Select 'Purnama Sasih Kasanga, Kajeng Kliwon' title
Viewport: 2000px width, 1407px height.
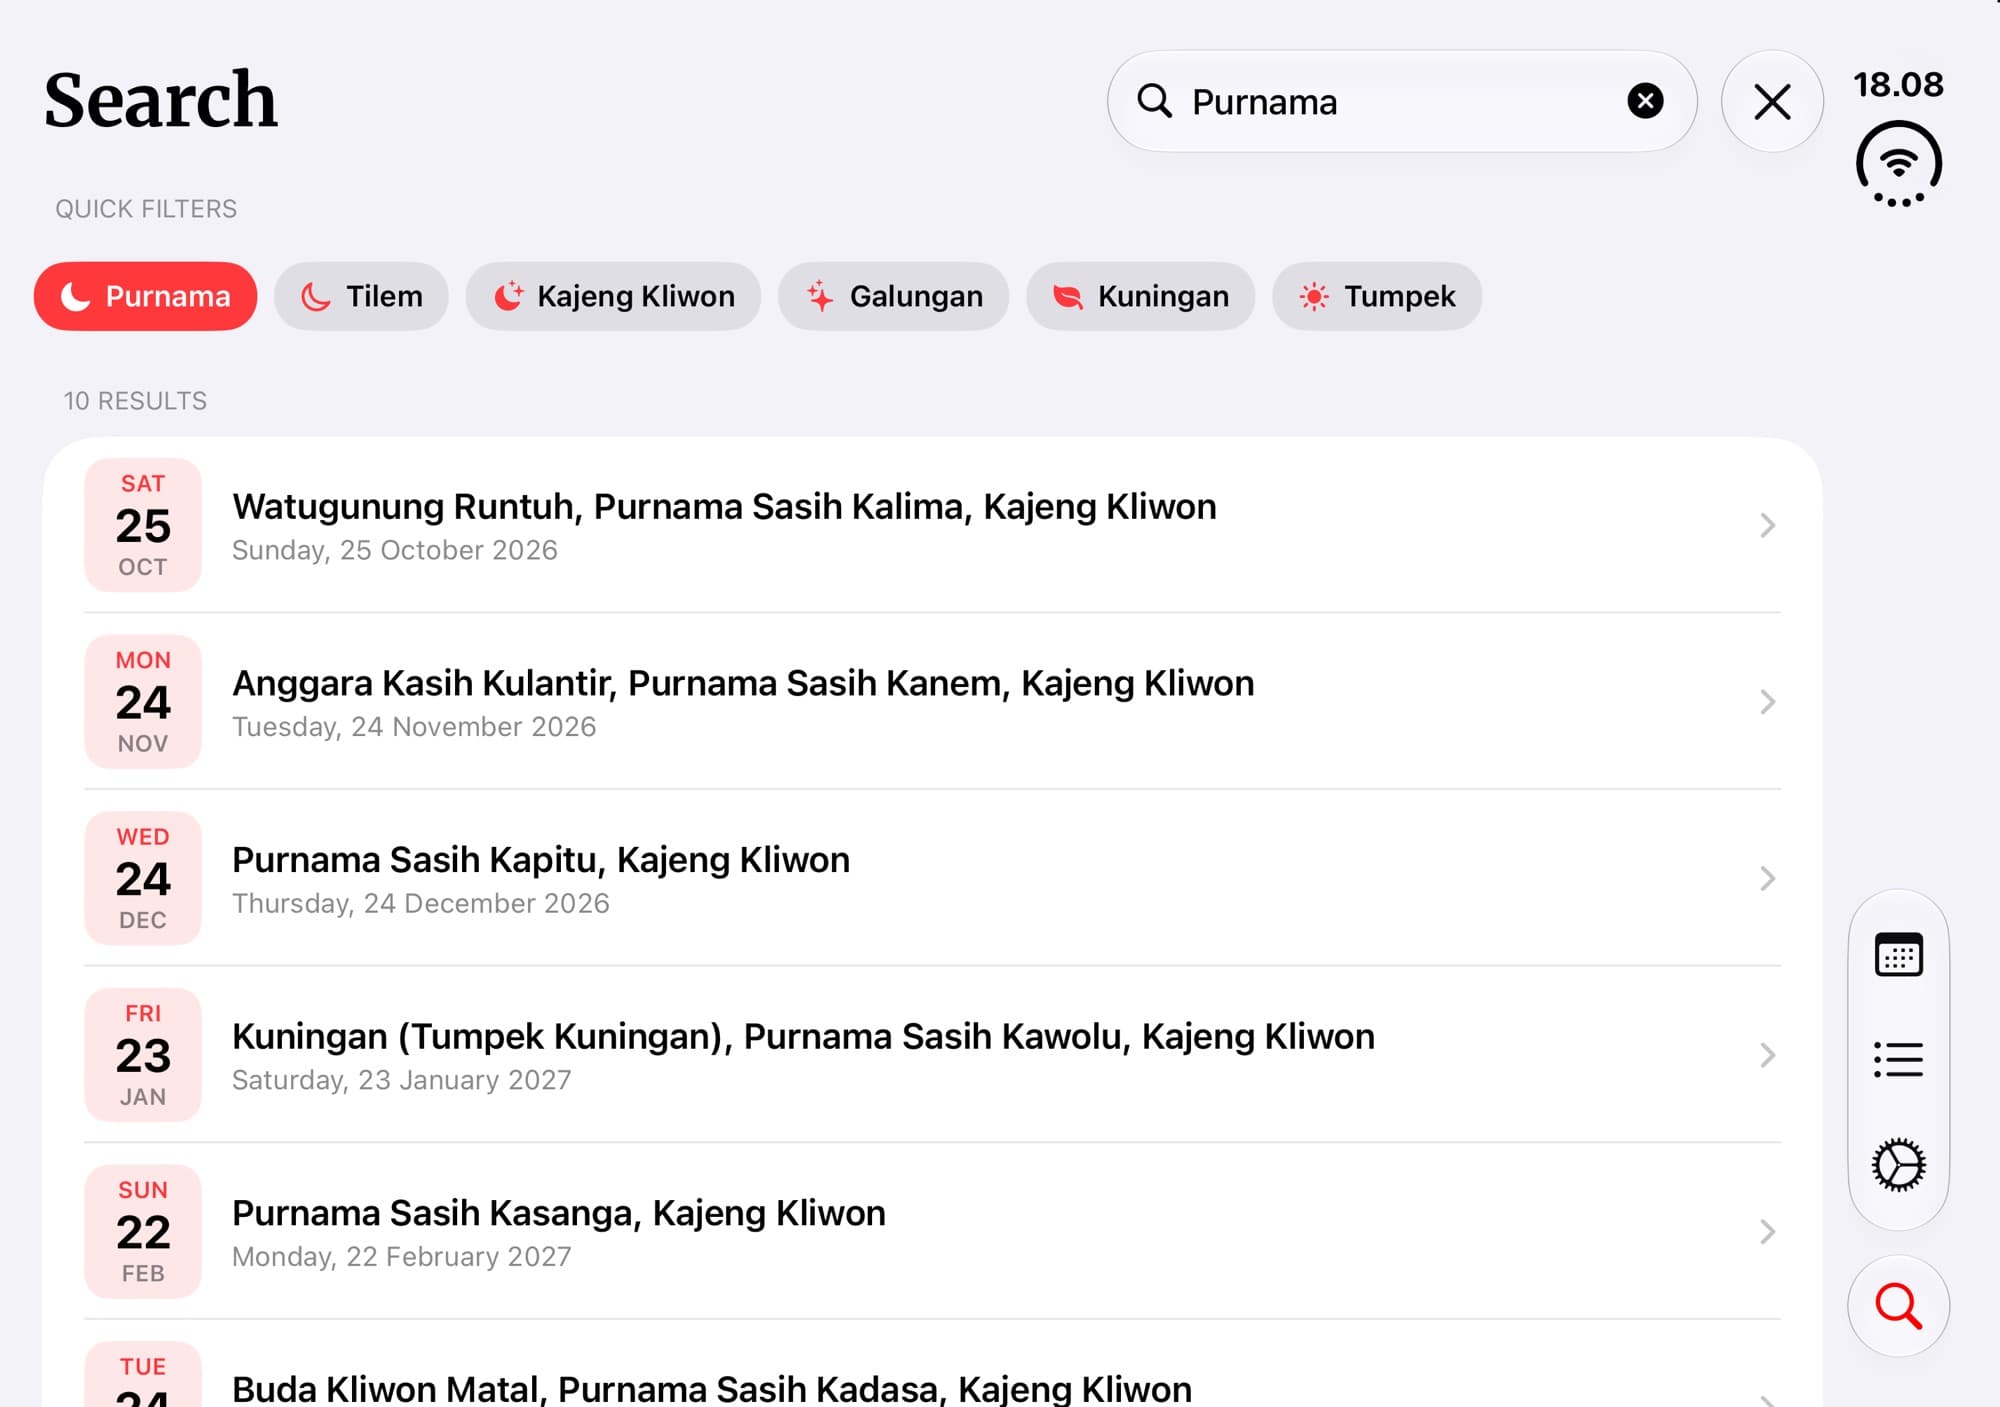tap(559, 1213)
